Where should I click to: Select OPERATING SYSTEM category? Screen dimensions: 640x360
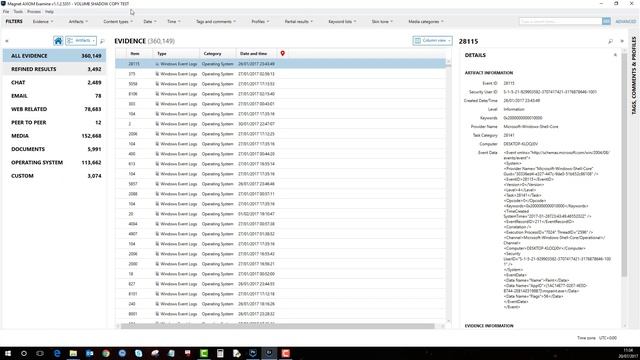(54, 162)
